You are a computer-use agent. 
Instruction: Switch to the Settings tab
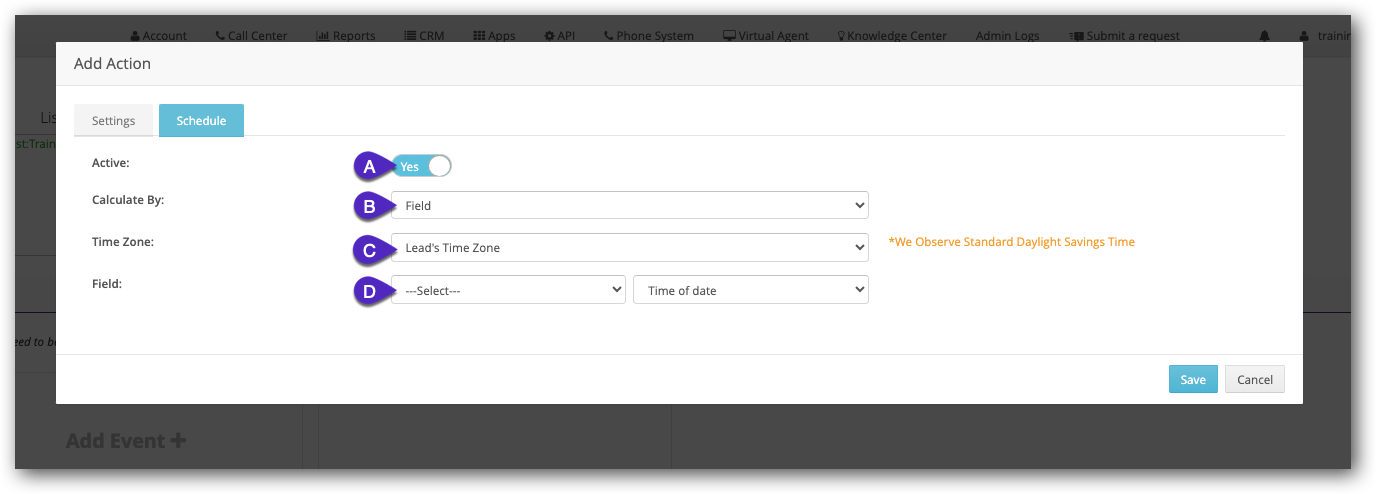click(x=113, y=120)
